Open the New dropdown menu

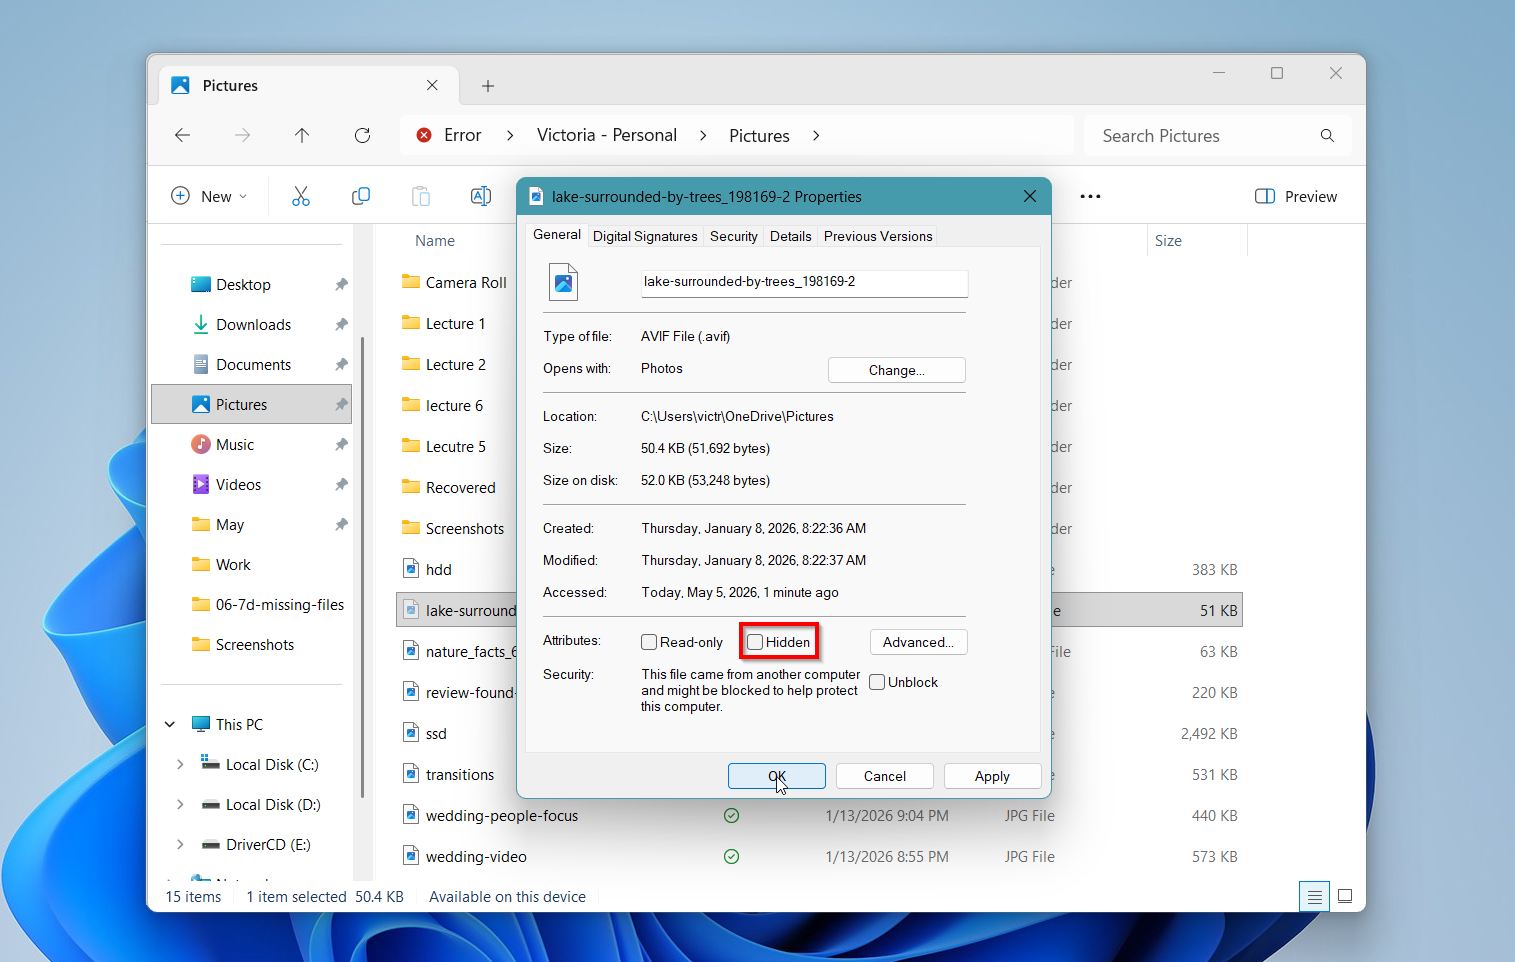[x=209, y=196]
